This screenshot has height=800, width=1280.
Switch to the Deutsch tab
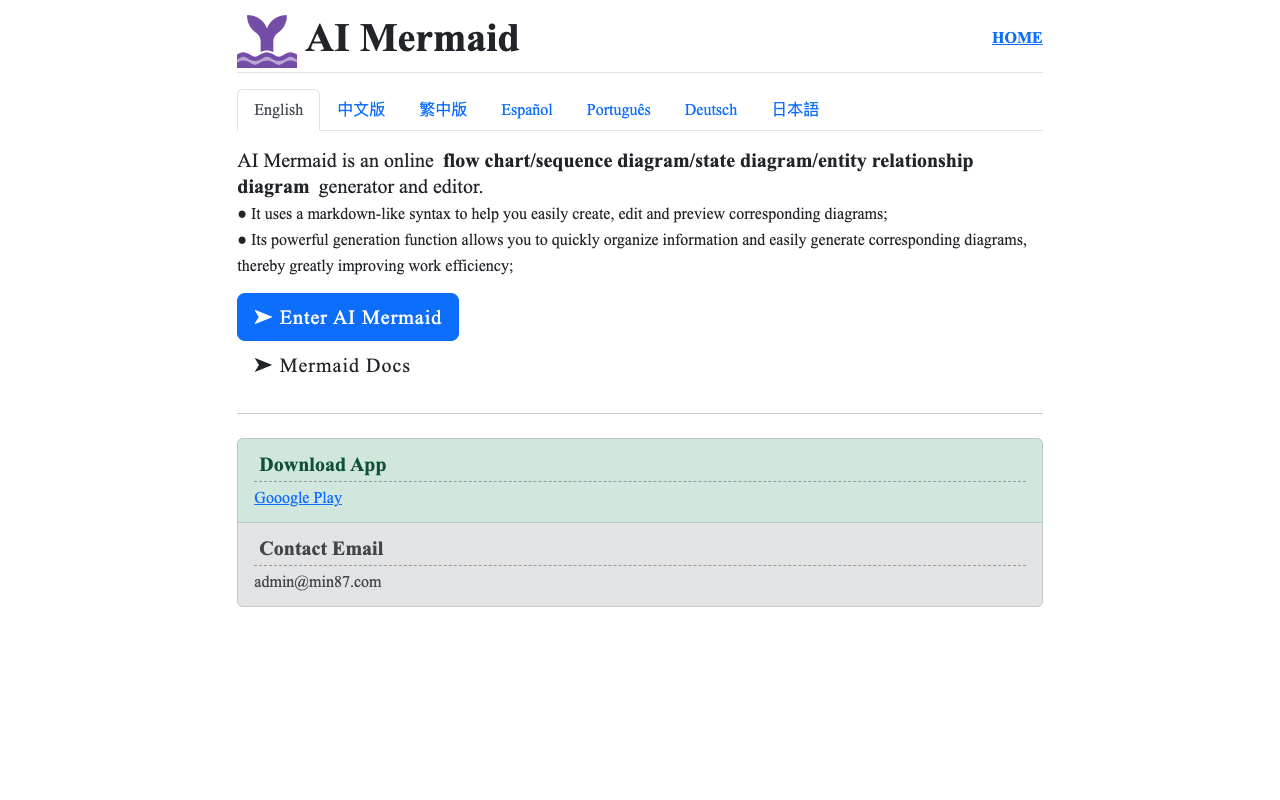click(x=711, y=110)
